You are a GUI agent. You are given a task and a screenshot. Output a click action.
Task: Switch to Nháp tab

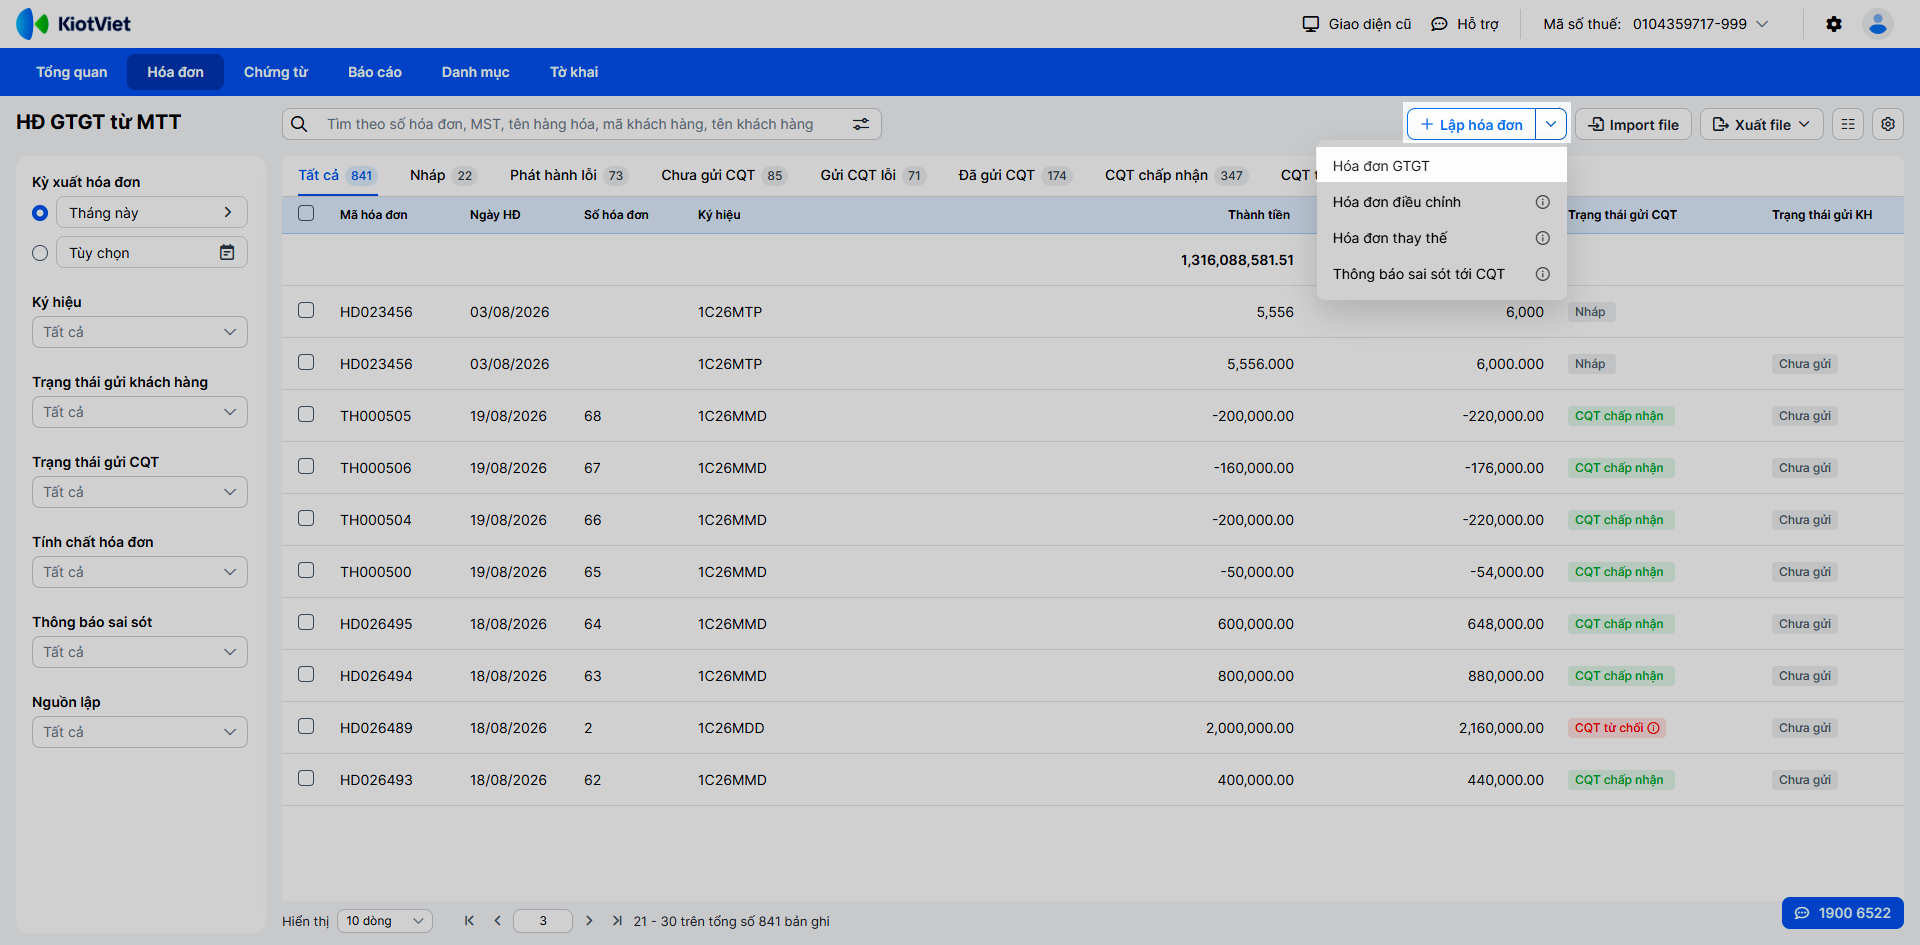point(443,175)
